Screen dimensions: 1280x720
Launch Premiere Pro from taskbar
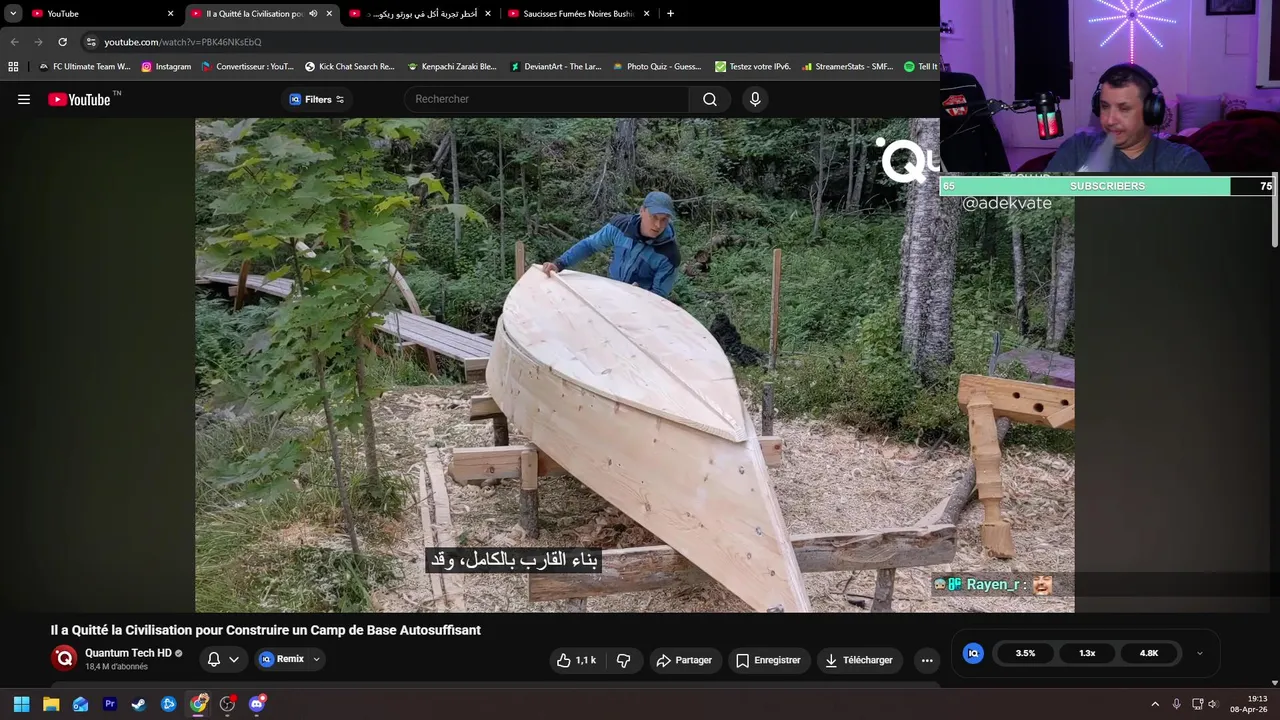[110, 704]
